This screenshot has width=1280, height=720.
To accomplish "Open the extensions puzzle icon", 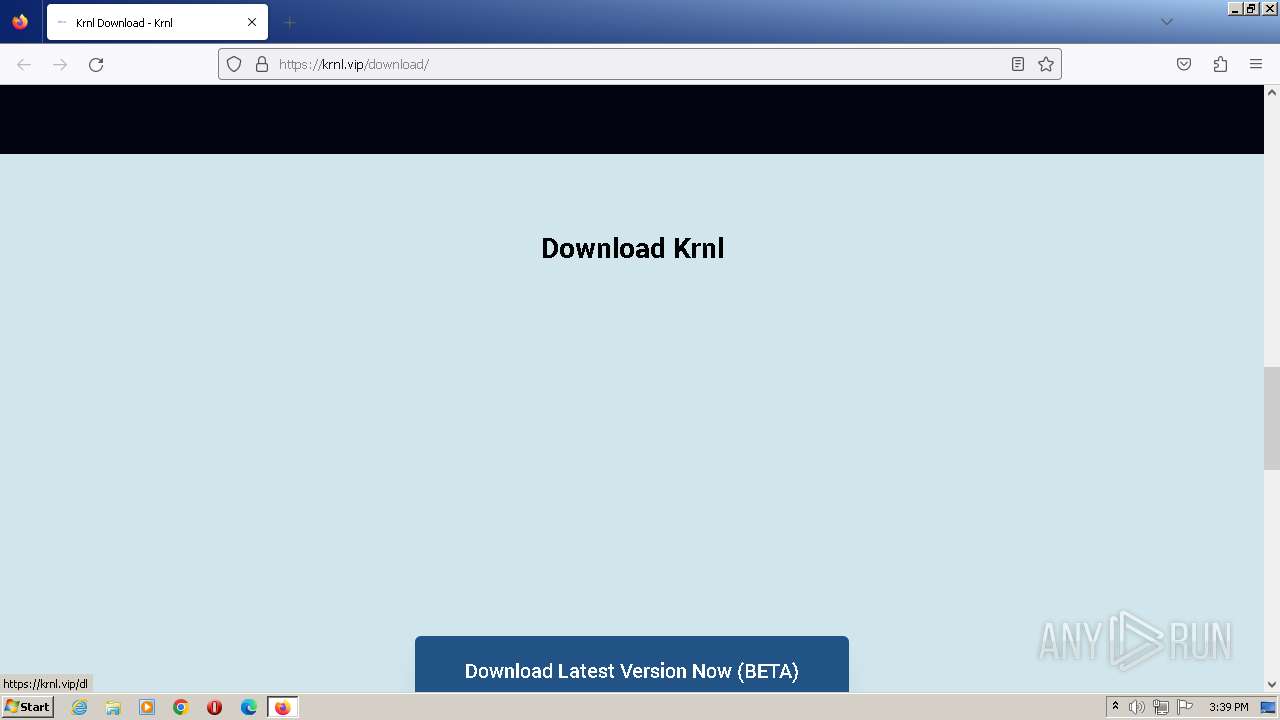I will (x=1220, y=64).
